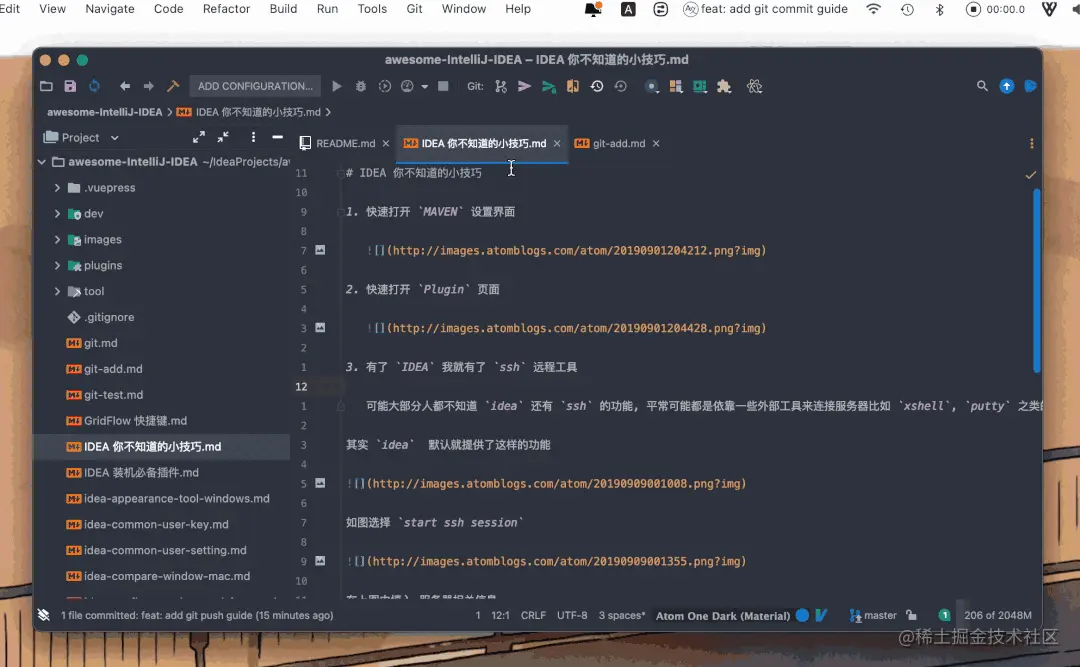Select idea-common-user-key.md in project tree
This screenshot has width=1080, height=667.
(156, 524)
